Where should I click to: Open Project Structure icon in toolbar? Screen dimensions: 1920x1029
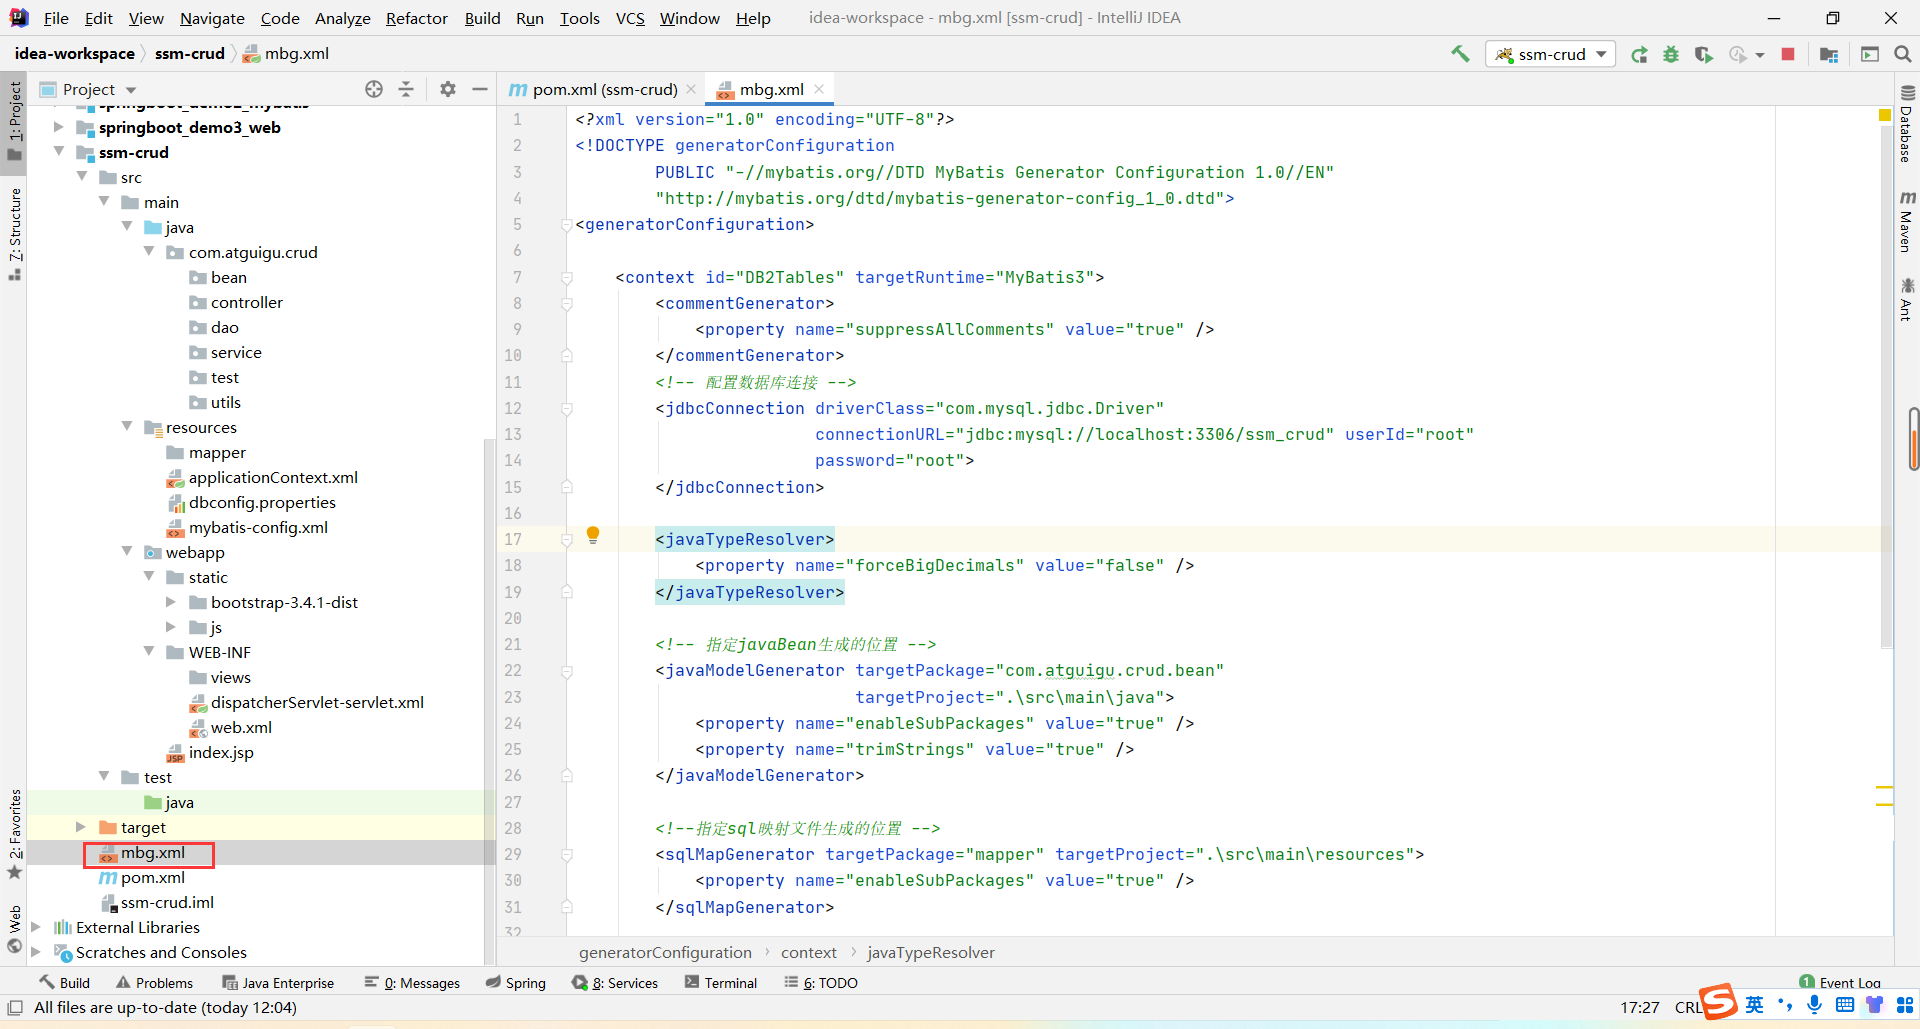click(x=1829, y=54)
